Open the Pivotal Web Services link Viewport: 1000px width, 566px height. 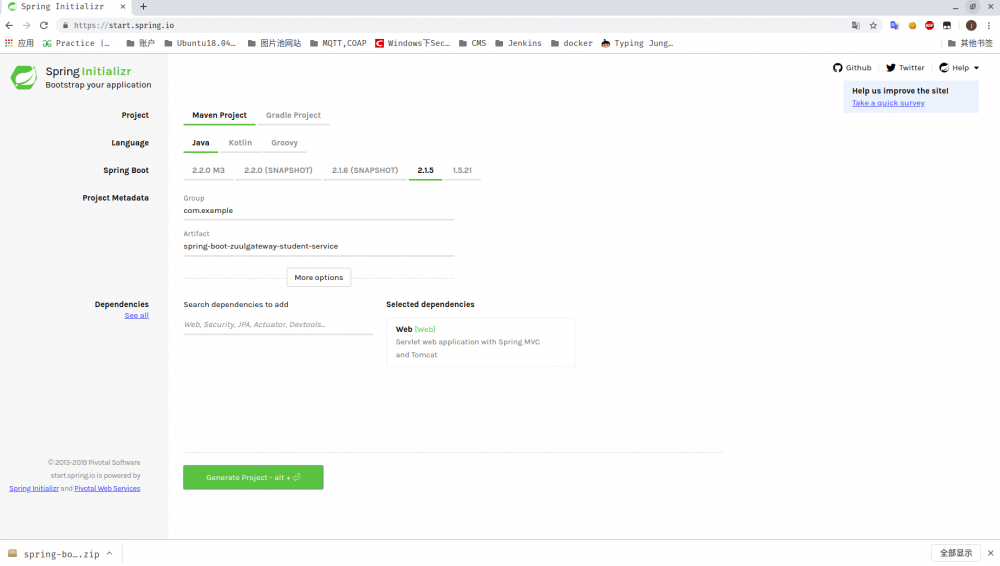(x=107, y=489)
